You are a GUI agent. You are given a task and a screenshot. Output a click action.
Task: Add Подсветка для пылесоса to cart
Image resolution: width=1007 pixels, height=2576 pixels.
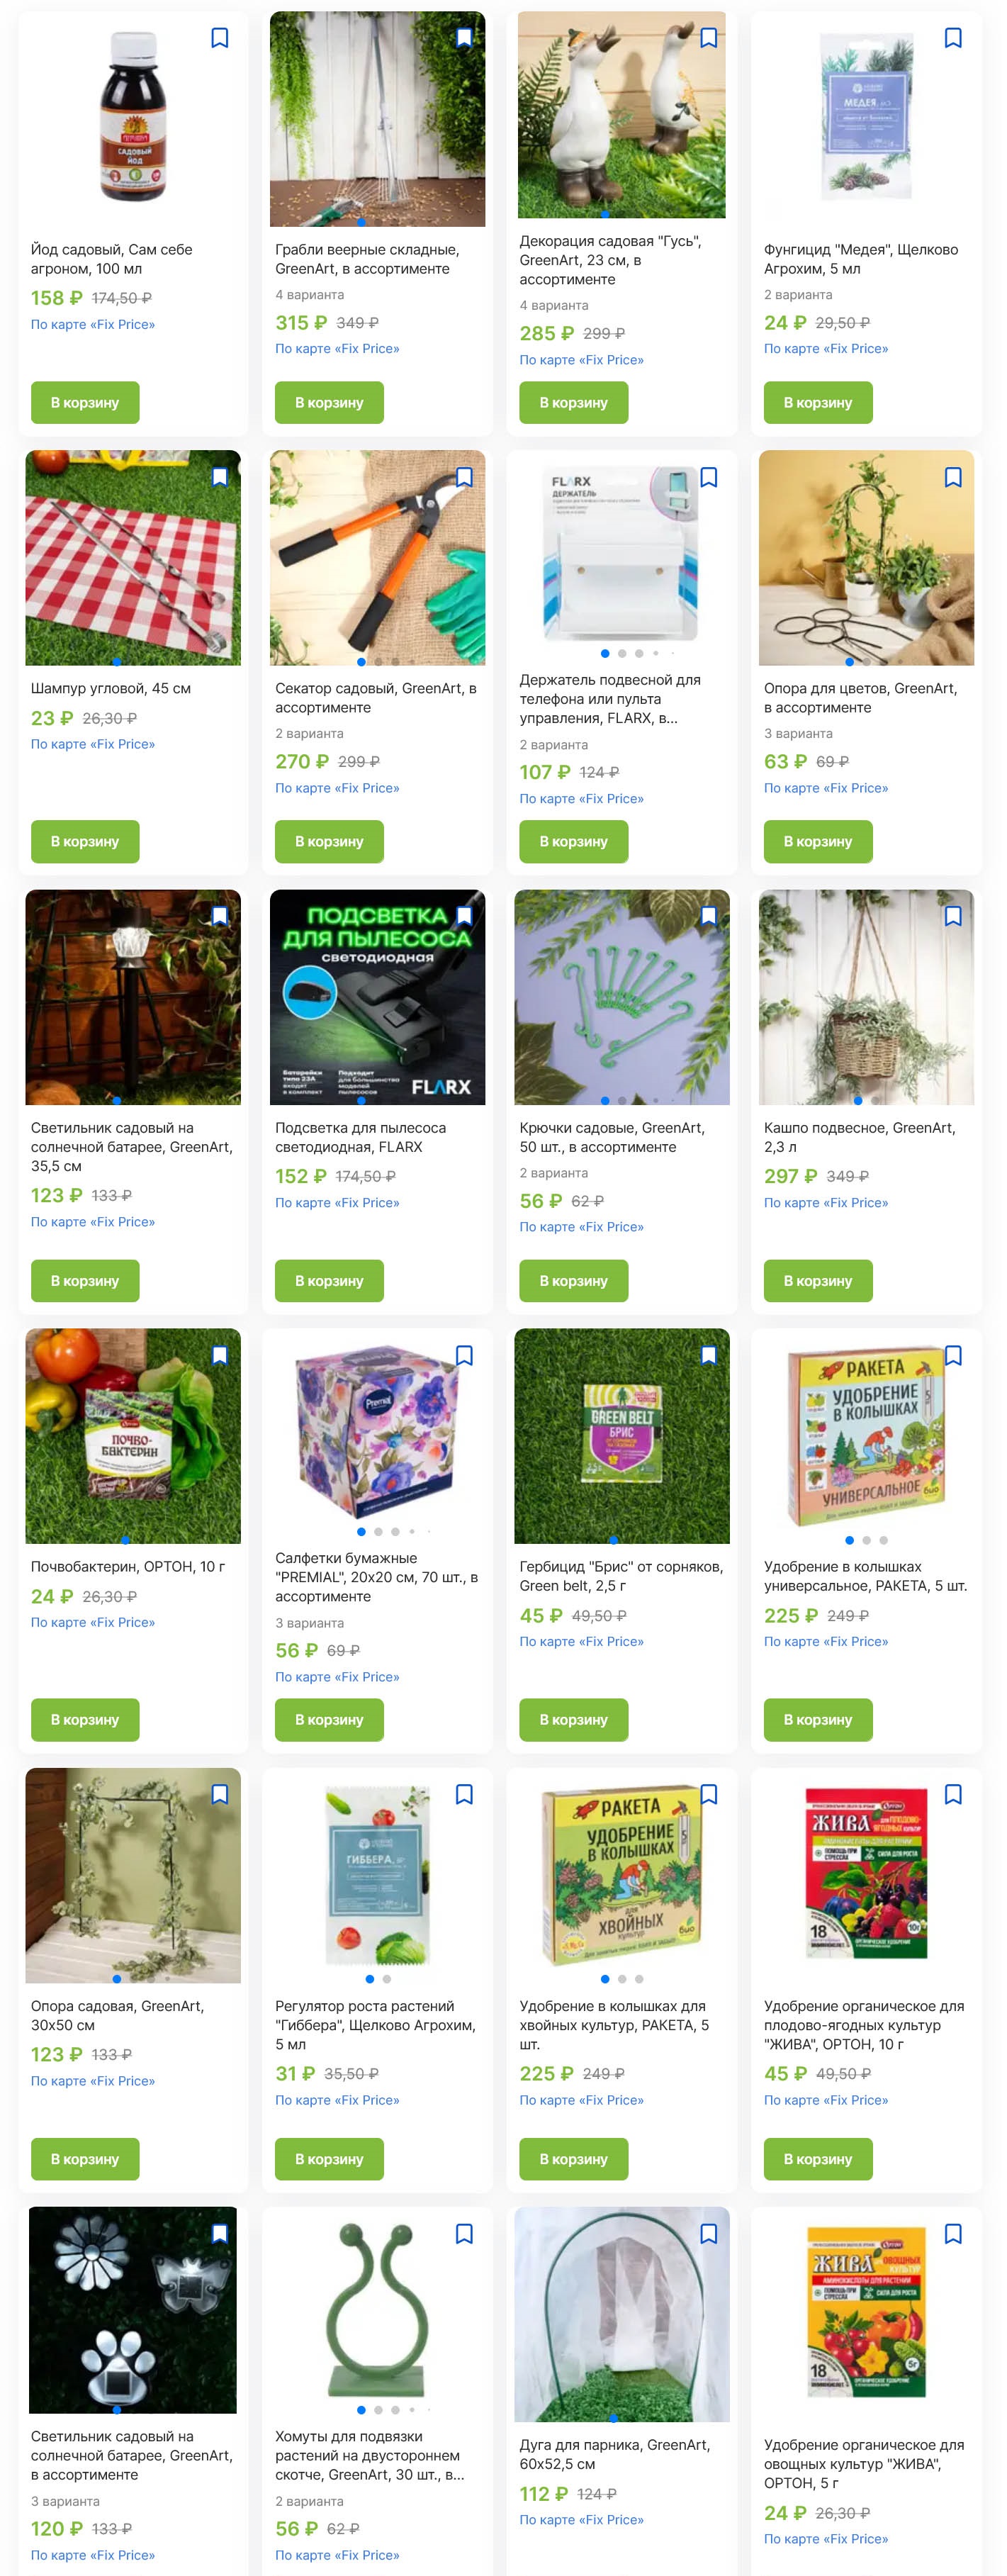[x=329, y=1280]
